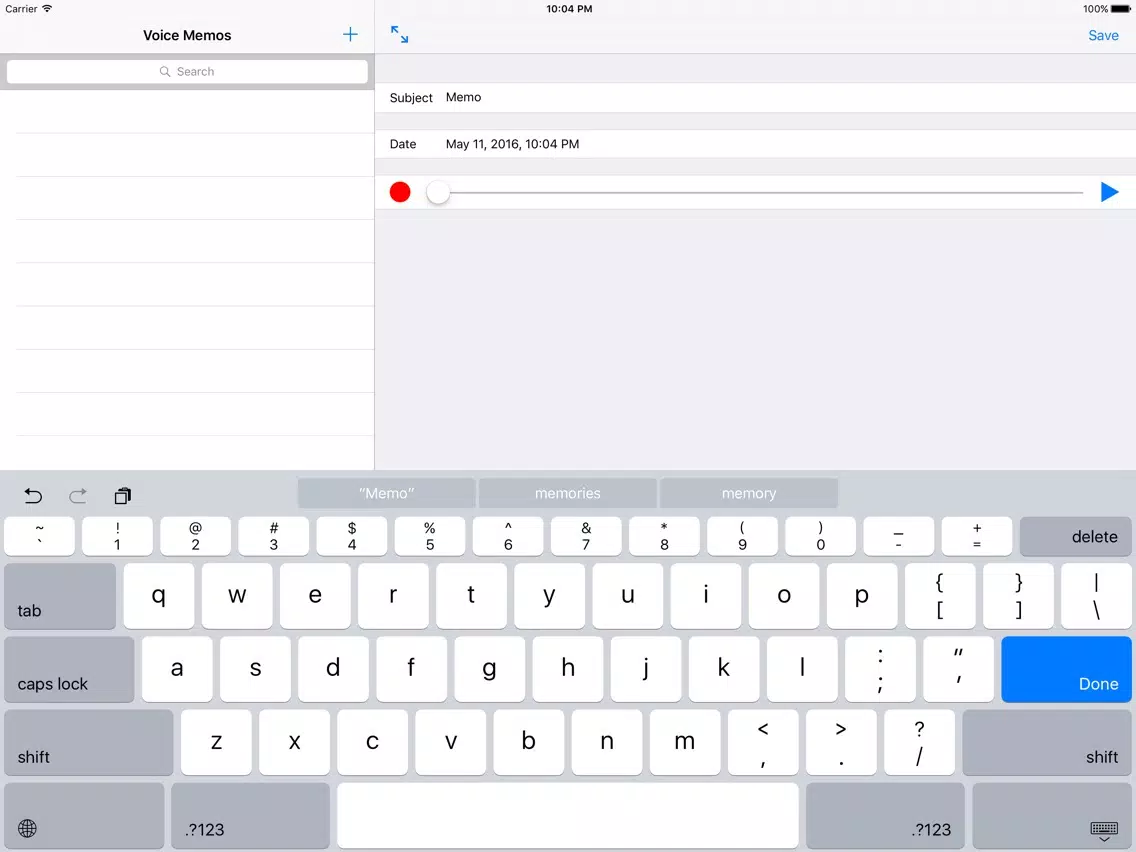Tap the 1 and exclamation key
The height and width of the screenshot is (852, 1136).
[117, 536]
